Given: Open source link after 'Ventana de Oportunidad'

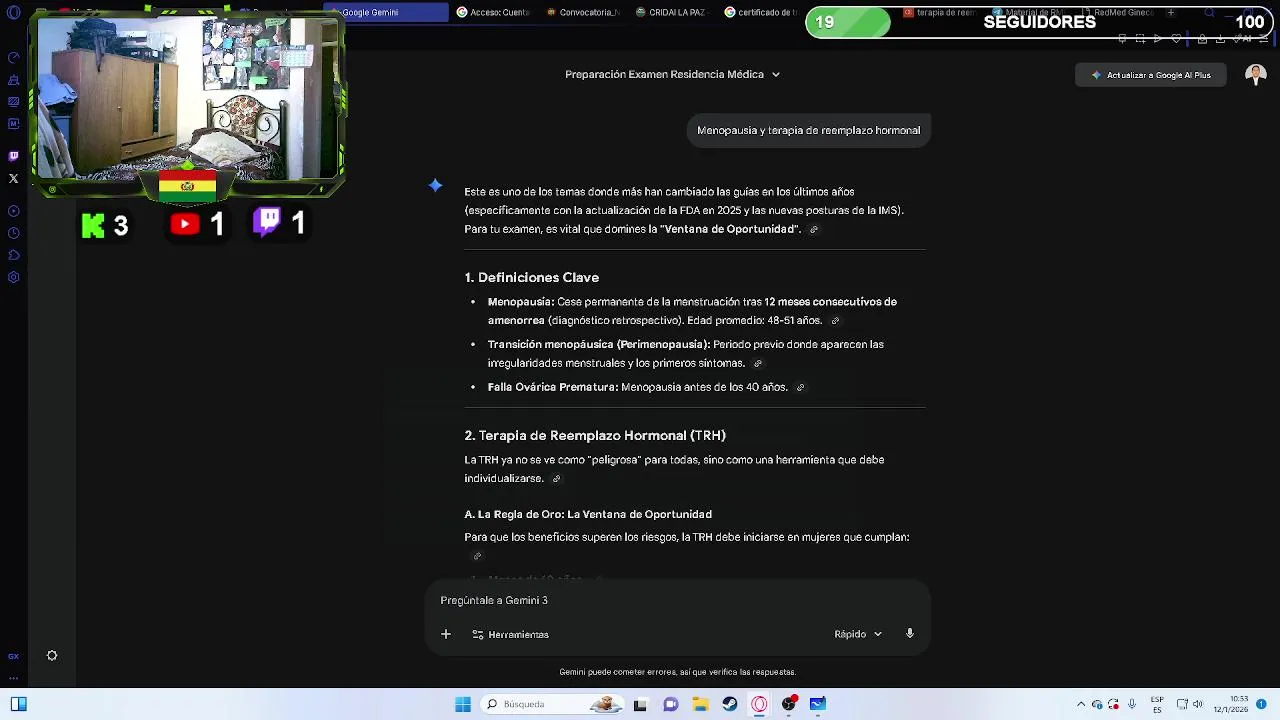Looking at the screenshot, I should point(813,230).
